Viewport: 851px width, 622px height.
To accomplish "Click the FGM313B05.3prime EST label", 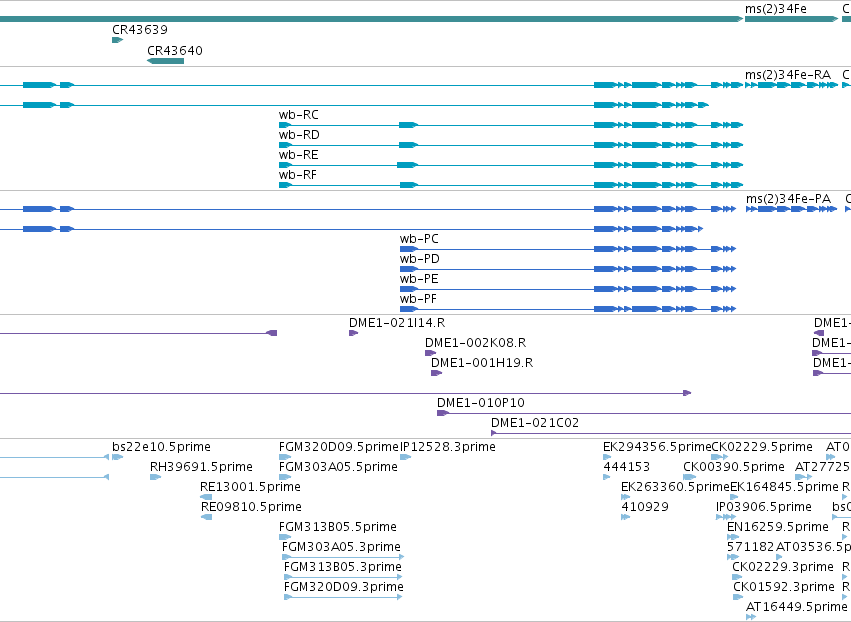I will click(342, 568).
